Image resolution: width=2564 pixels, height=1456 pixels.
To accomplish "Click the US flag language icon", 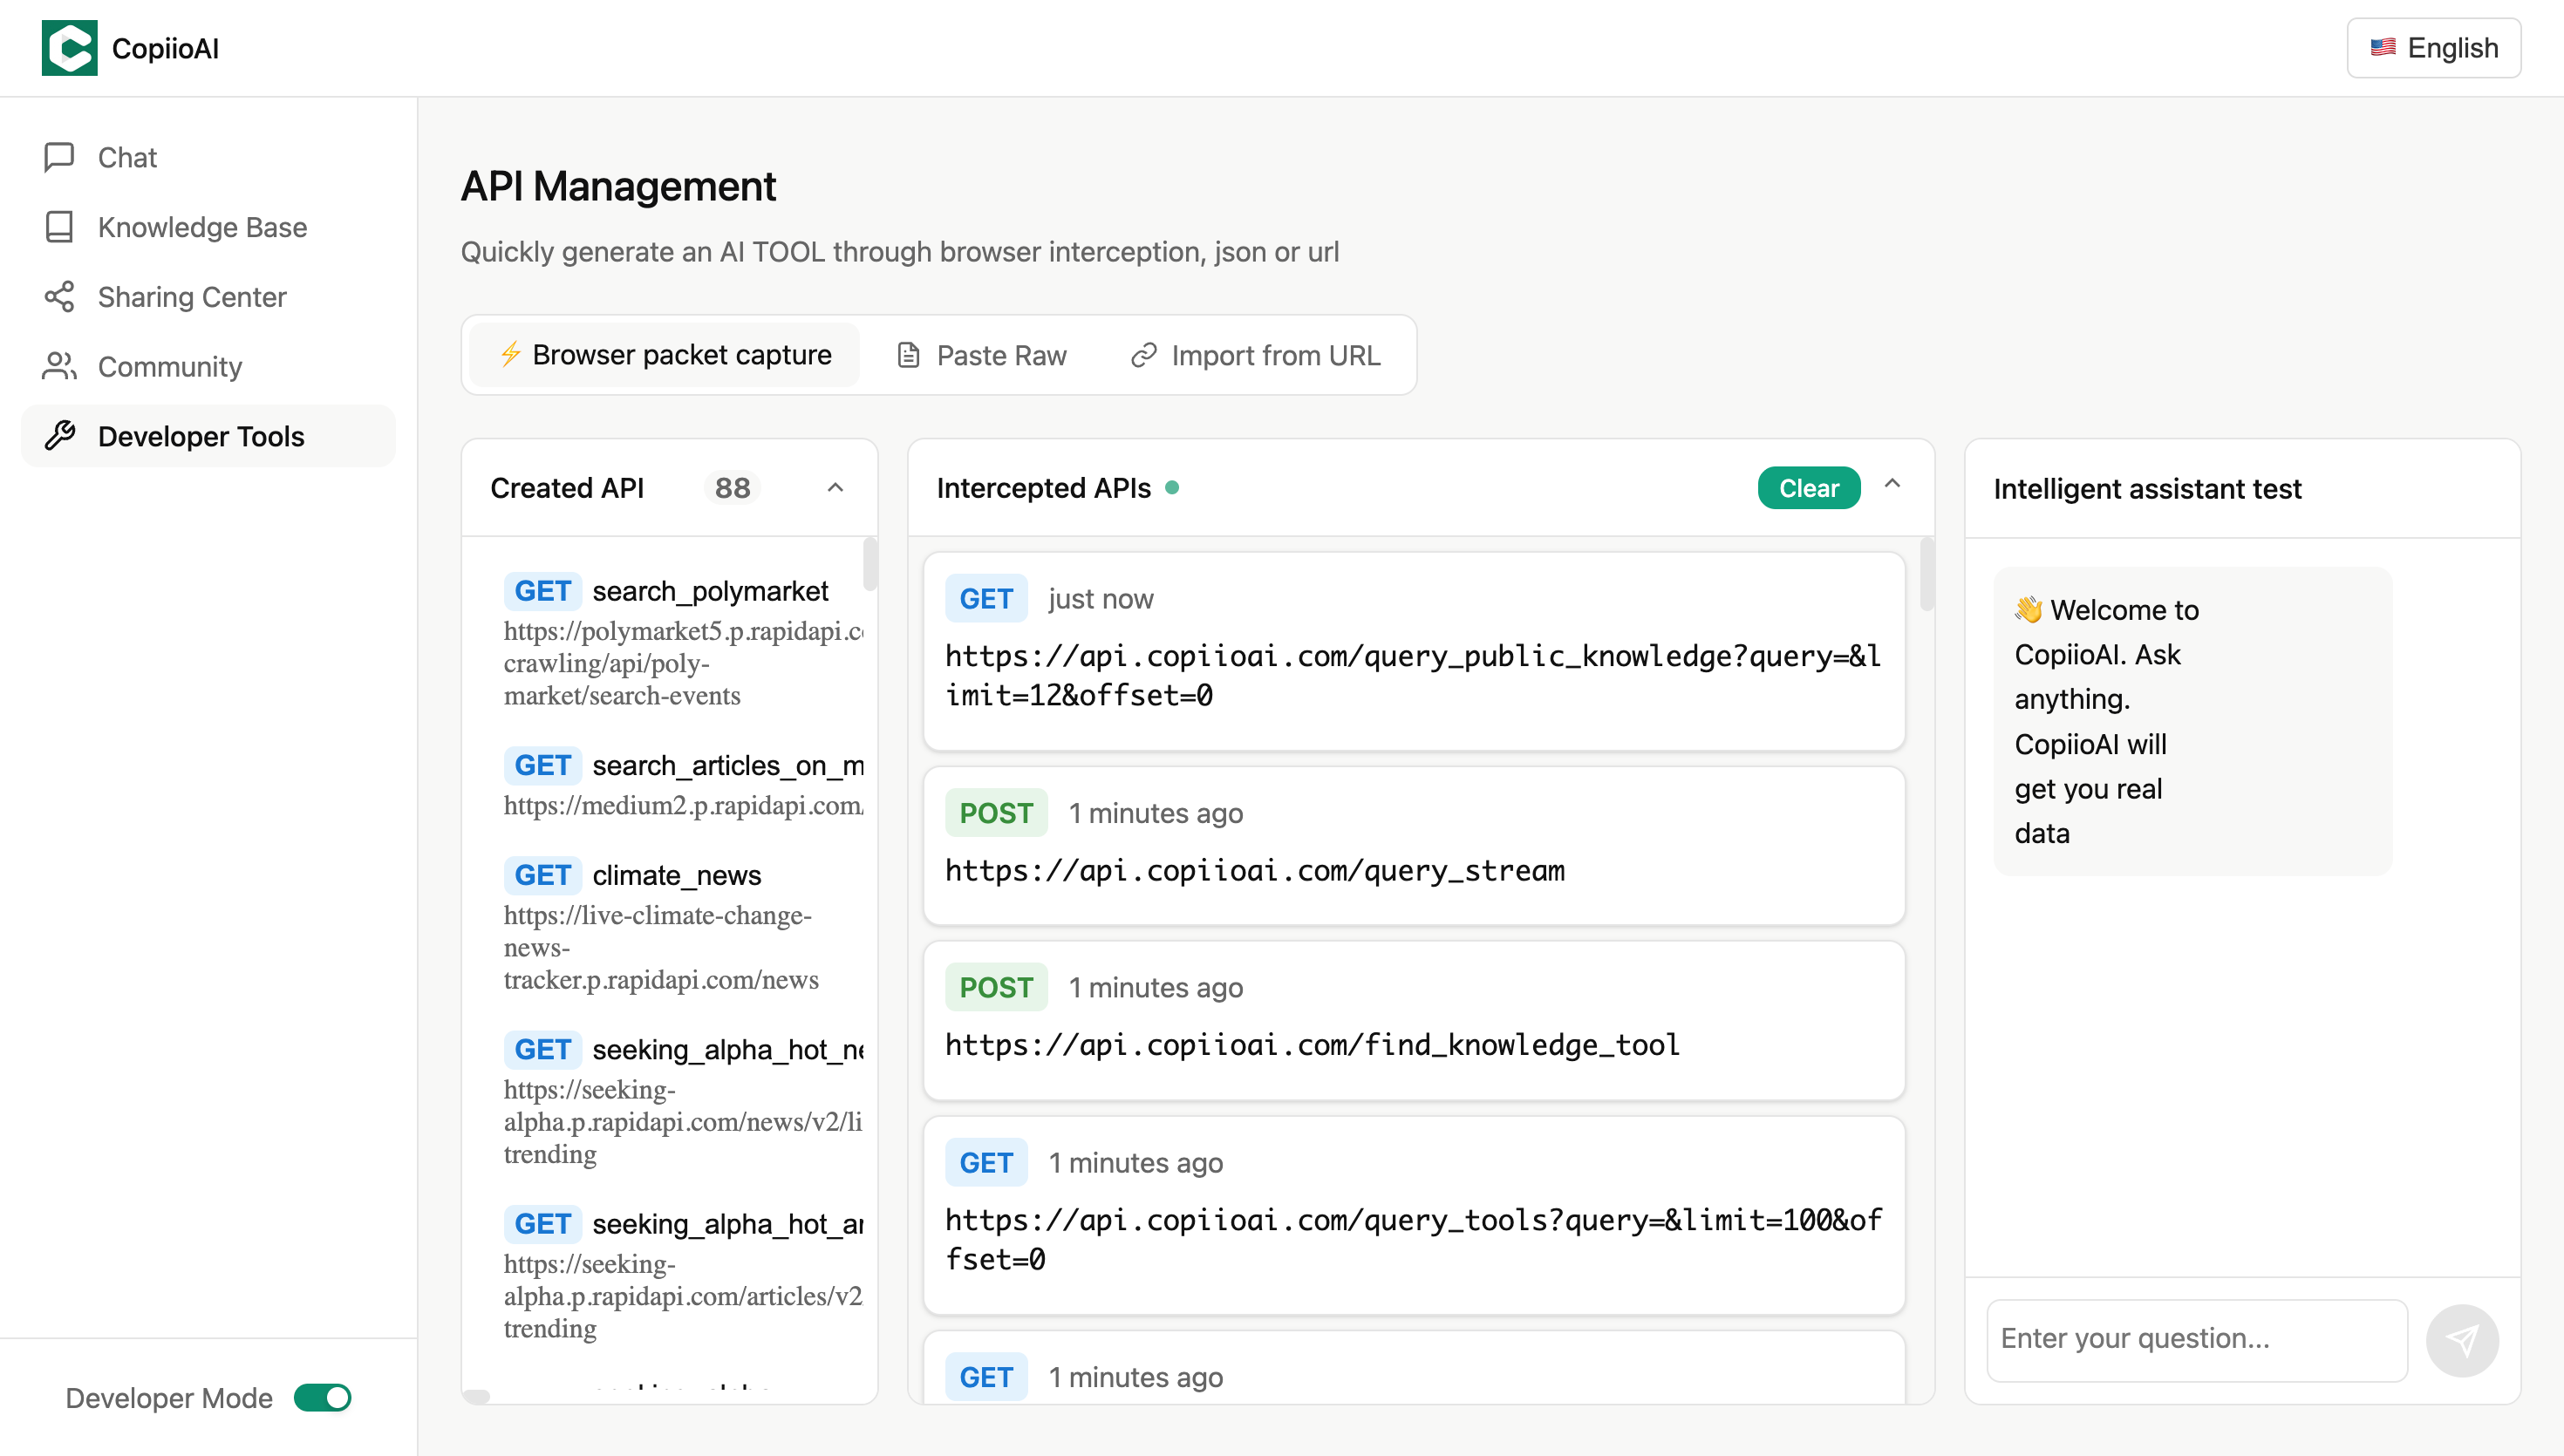I will [2382, 48].
